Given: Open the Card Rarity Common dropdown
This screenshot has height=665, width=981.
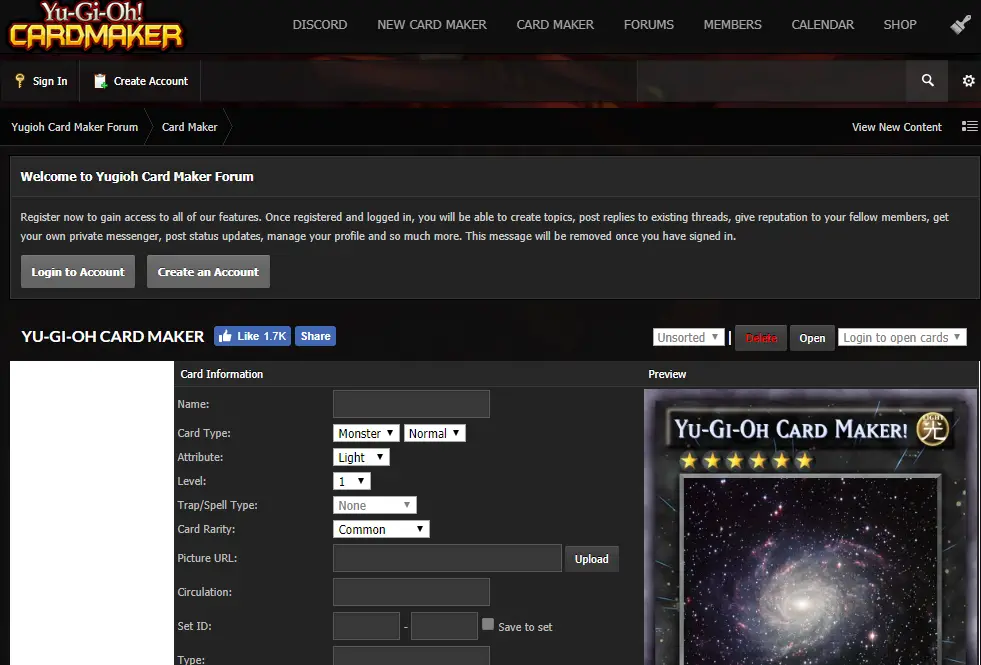Looking at the screenshot, I should click(x=381, y=529).
